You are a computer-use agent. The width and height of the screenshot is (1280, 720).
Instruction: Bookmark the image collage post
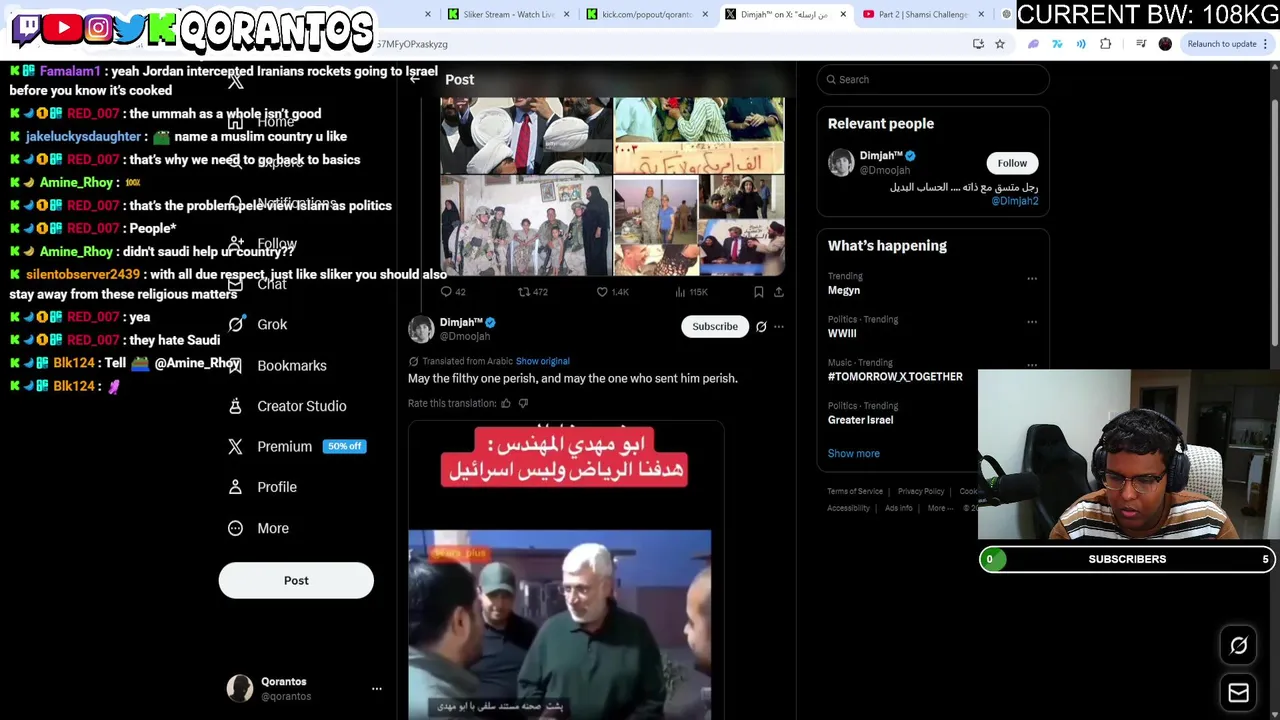point(759,292)
